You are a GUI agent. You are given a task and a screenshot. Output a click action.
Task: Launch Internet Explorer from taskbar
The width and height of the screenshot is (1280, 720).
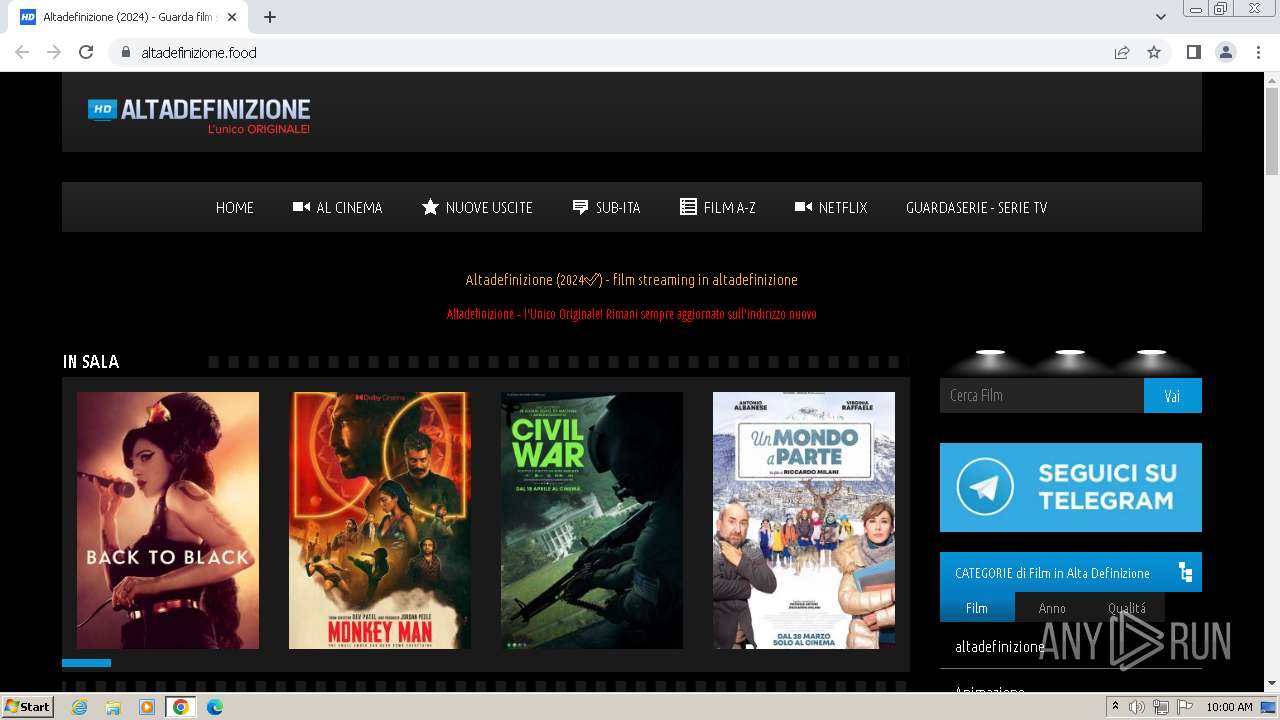(x=79, y=707)
